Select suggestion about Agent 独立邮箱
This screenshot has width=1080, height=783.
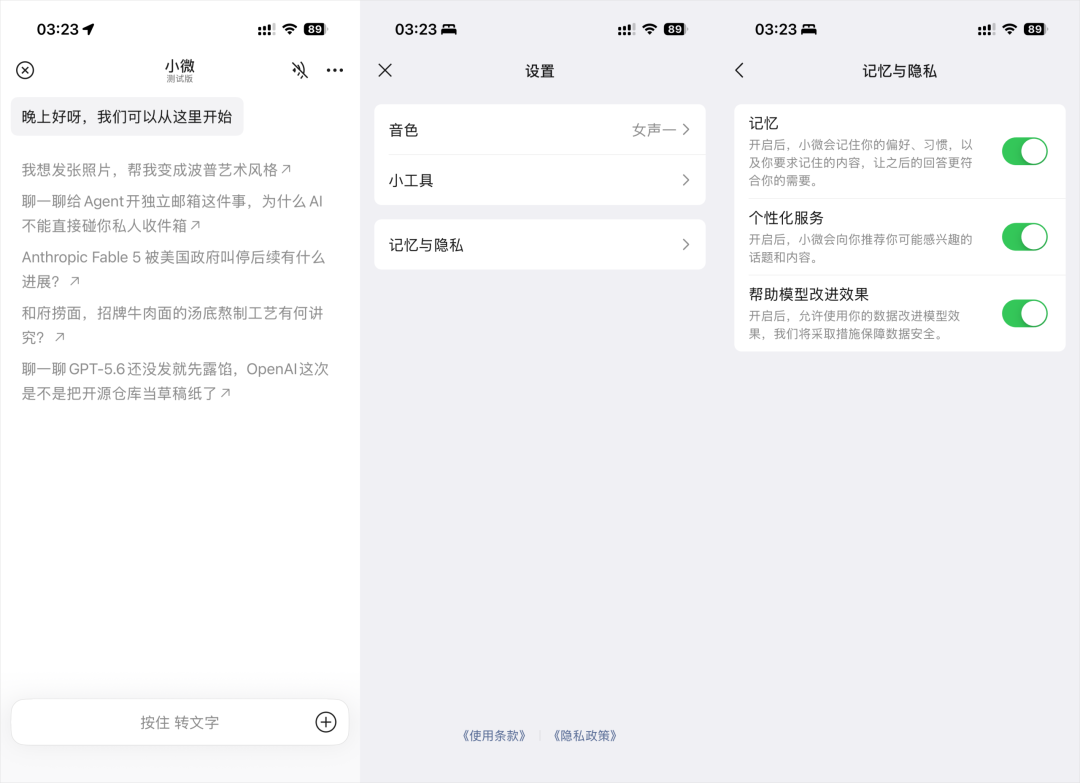pos(172,213)
